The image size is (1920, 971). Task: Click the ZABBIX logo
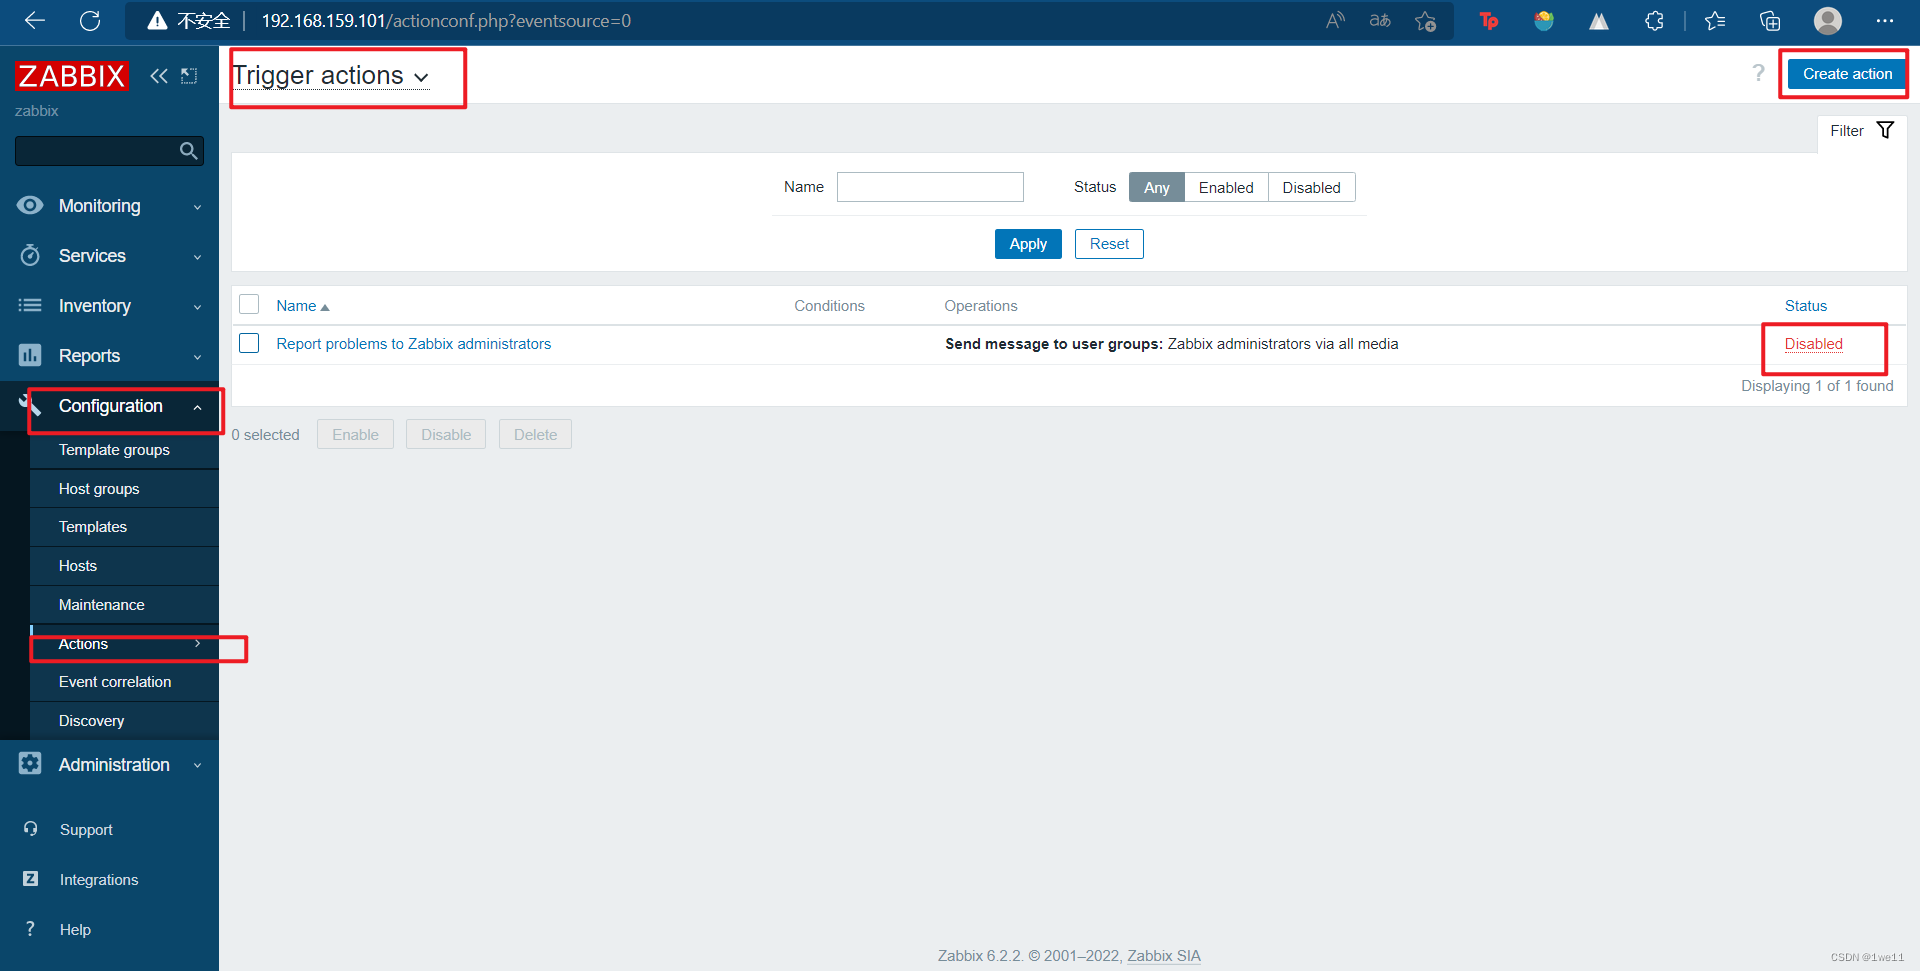(x=72, y=76)
